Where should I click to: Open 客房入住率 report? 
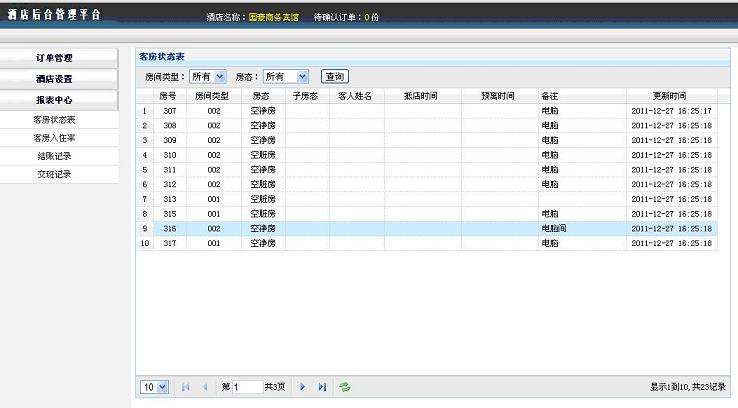pos(54,138)
